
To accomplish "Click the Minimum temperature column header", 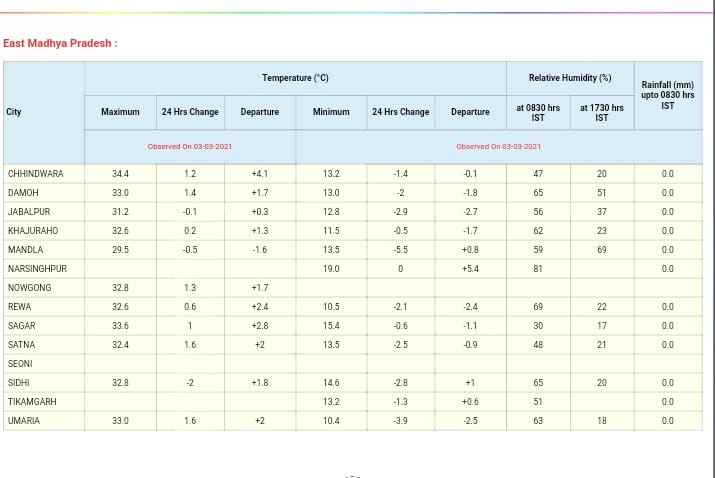I will point(331,112).
